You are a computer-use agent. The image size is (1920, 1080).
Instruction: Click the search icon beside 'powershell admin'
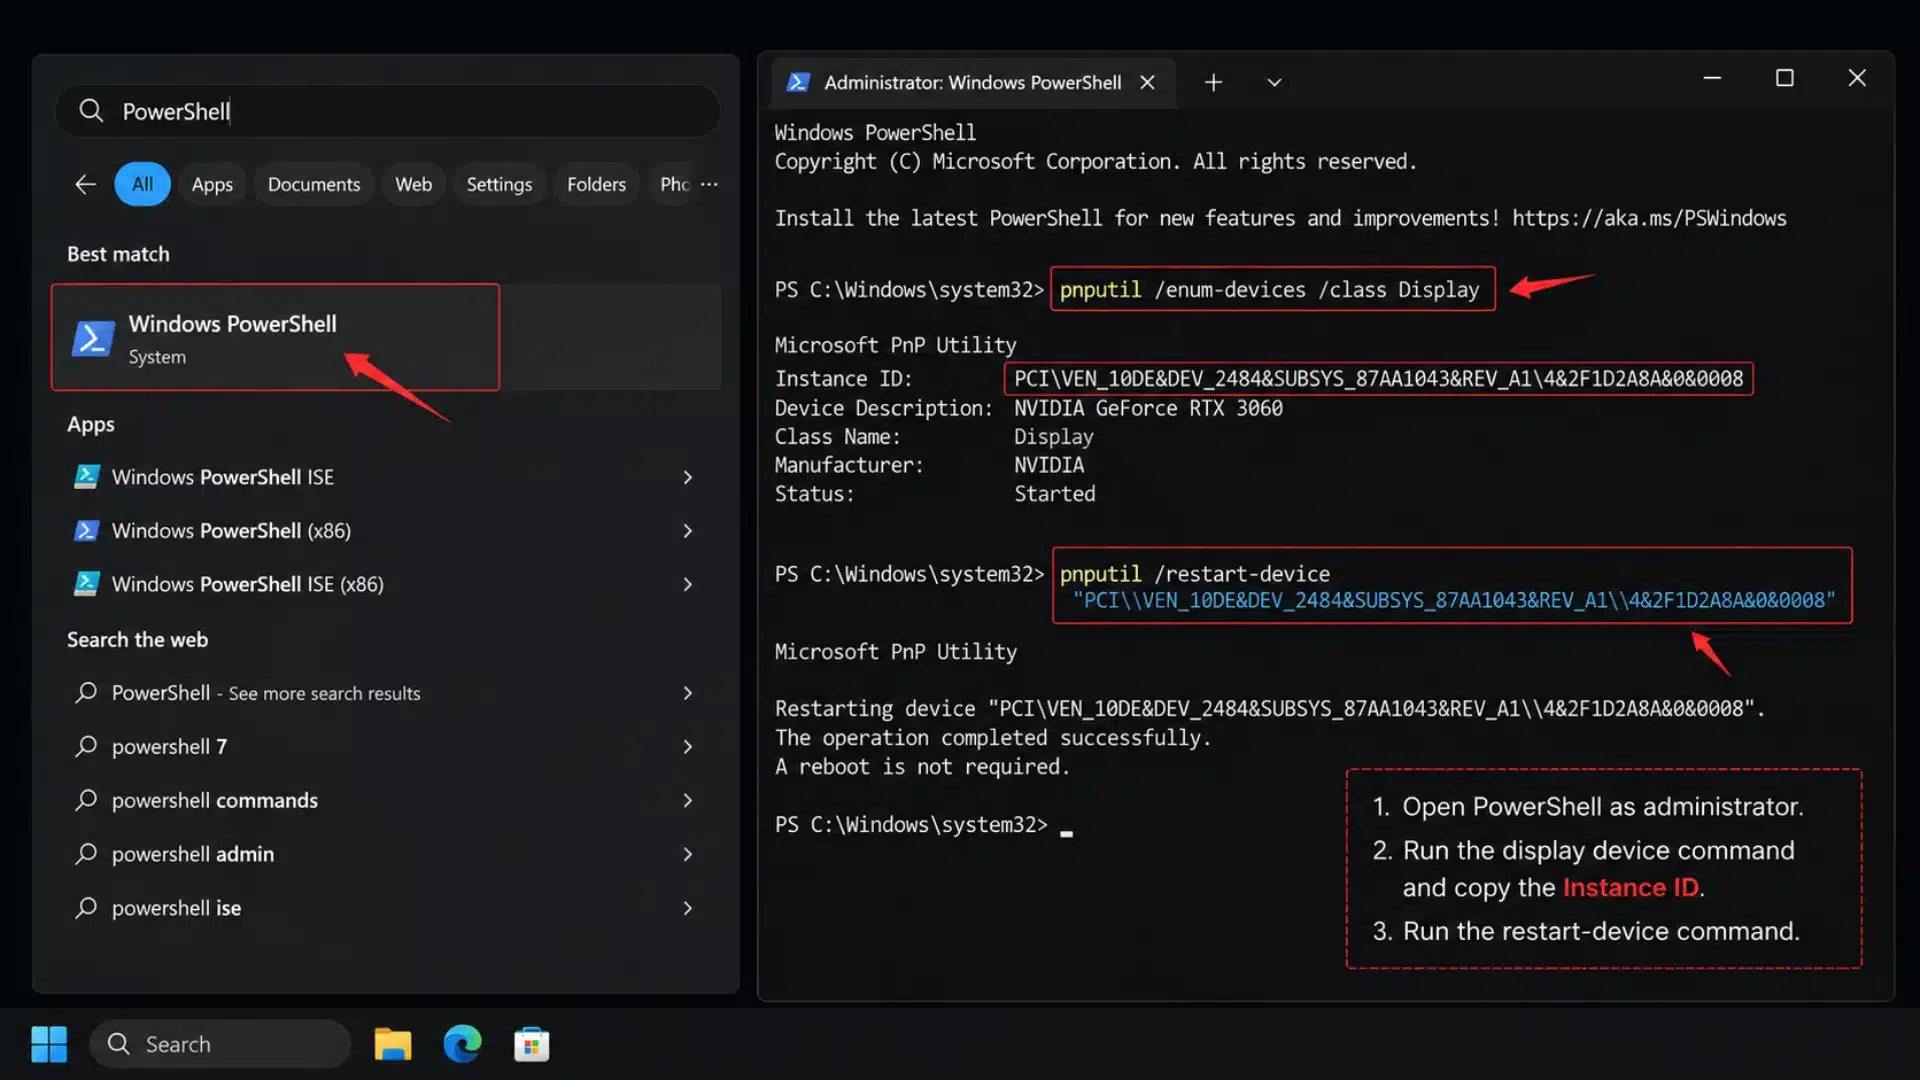(x=87, y=854)
